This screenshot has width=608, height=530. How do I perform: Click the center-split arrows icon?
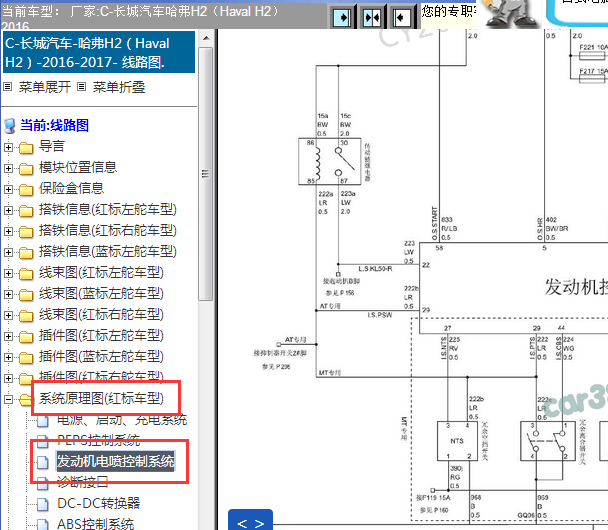click(x=372, y=17)
